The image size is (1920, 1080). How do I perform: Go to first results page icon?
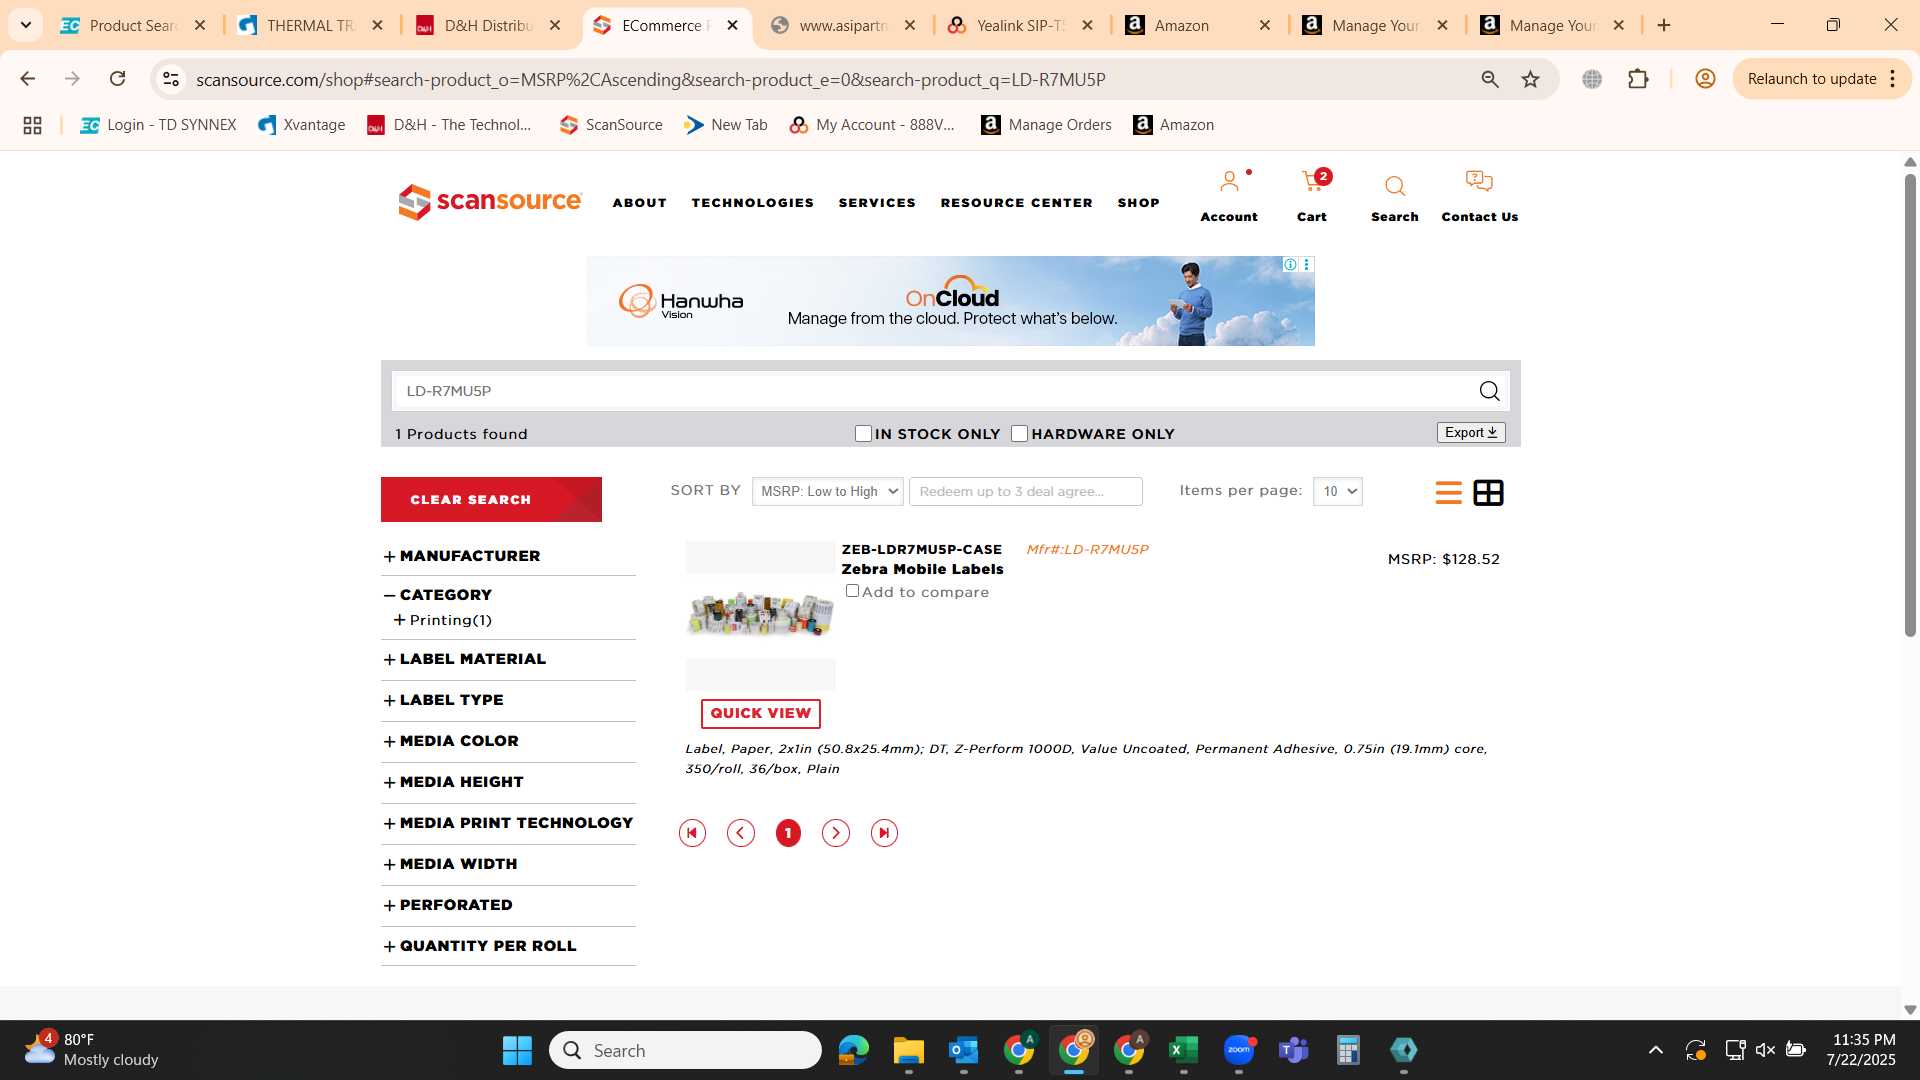692,833
